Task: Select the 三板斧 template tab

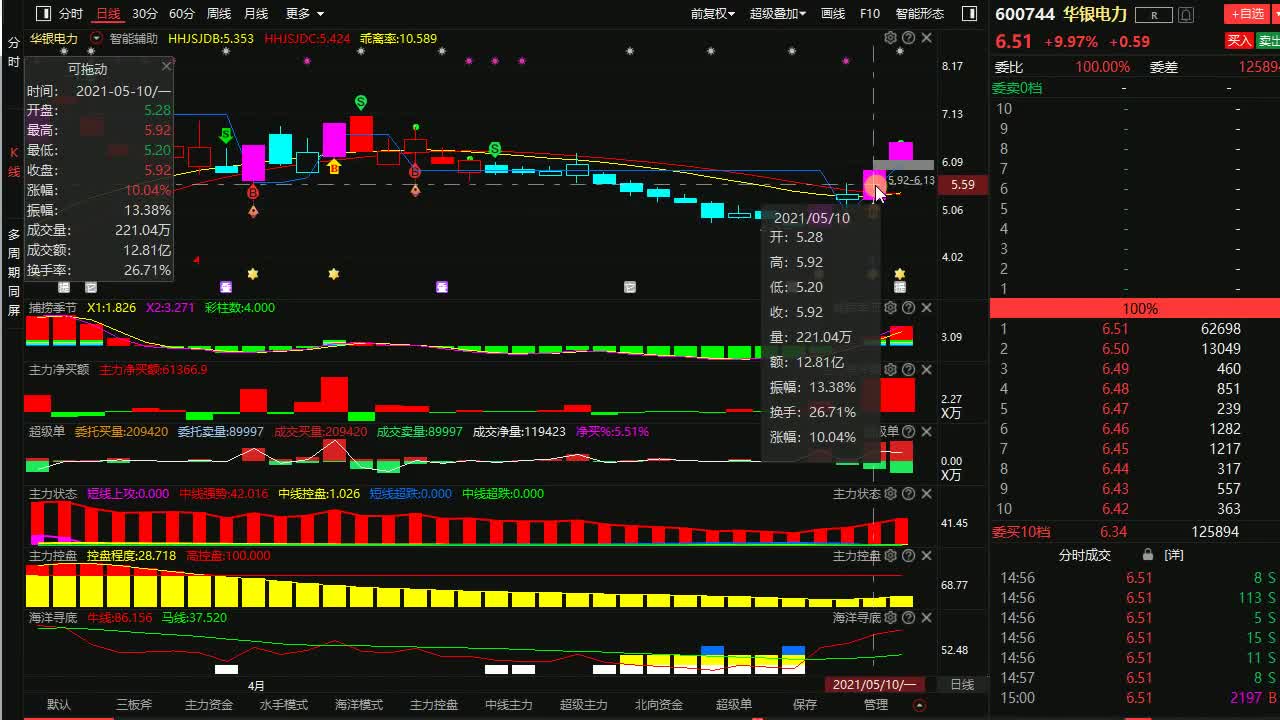Action: 134,705
